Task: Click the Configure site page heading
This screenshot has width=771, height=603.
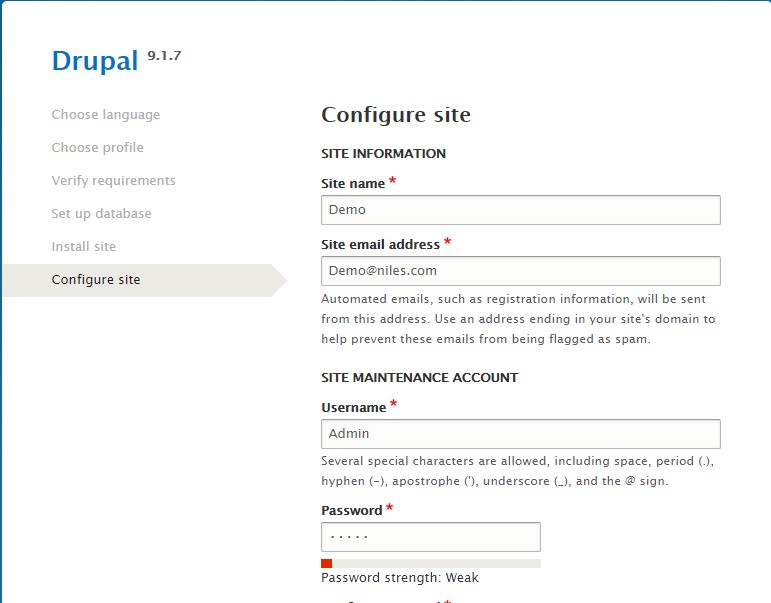Action: (395, 115)
